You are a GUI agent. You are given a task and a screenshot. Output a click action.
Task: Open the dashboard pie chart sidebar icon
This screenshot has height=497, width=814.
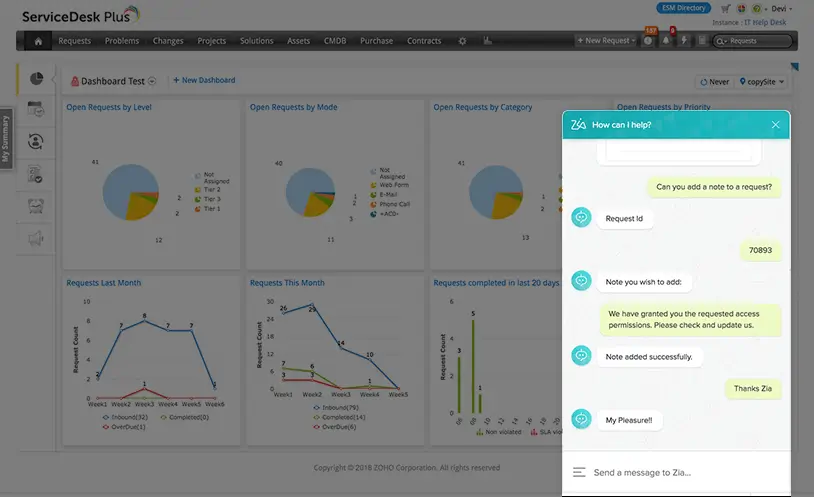tap(36, 78)
